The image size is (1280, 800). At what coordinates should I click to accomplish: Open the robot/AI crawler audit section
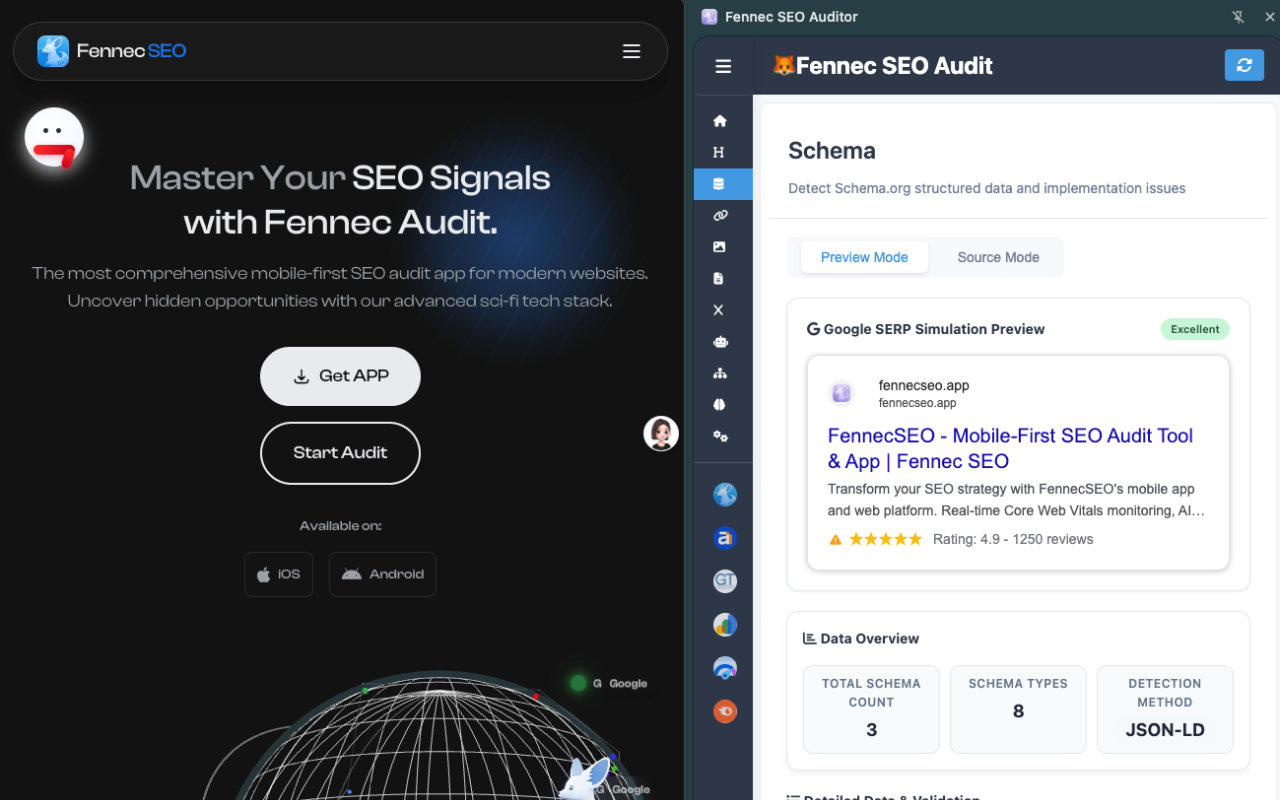(719, 341)
